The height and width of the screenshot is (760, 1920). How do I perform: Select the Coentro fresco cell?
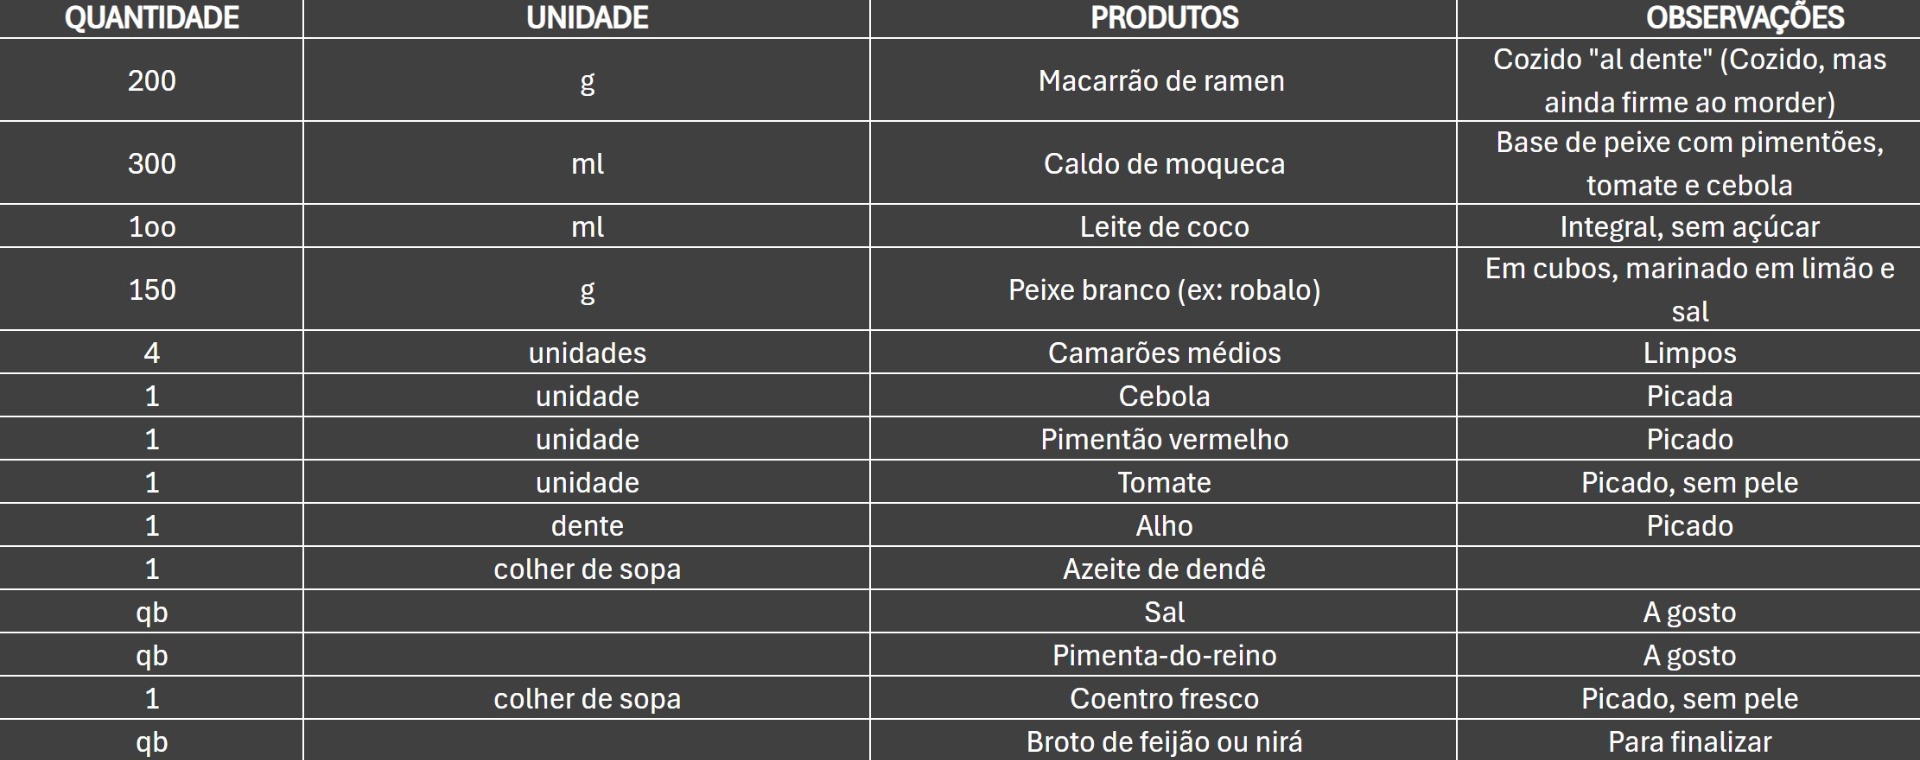tap(1164, 697)
